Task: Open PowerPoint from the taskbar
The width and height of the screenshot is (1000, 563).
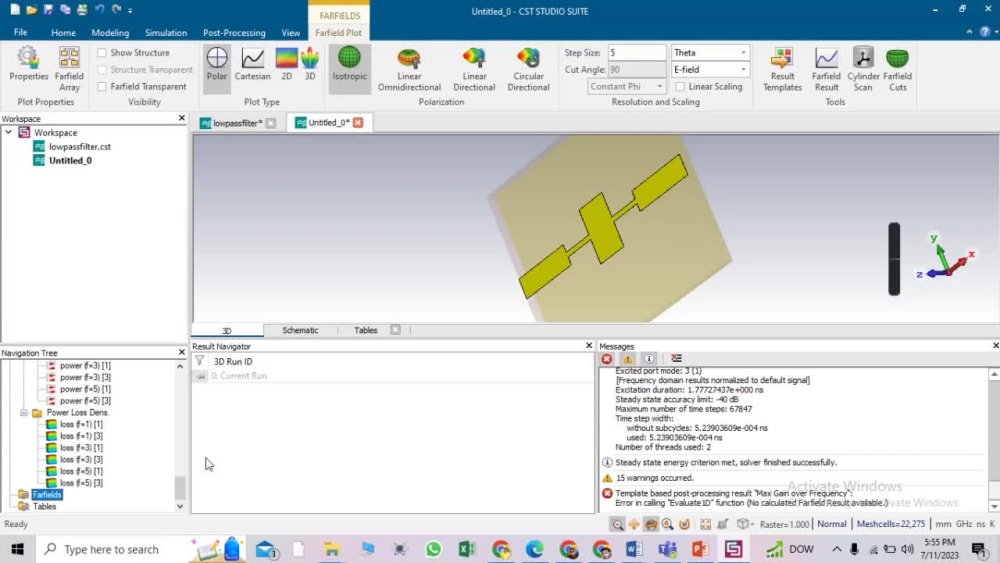Action: tap(700, 549)
